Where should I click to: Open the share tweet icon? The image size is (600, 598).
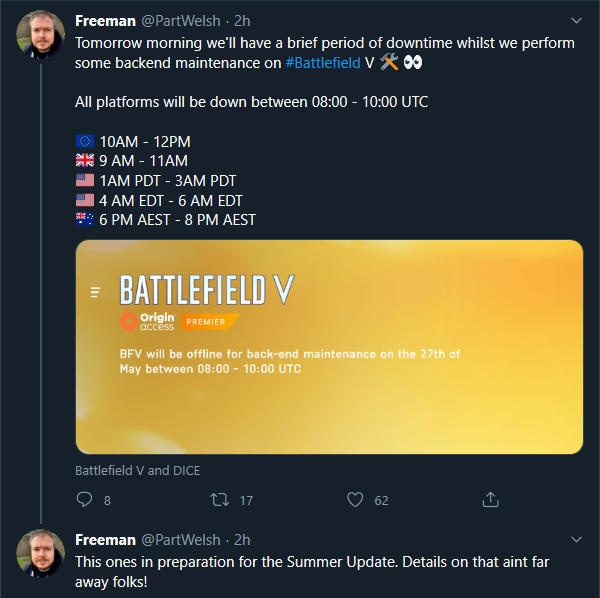490,499
